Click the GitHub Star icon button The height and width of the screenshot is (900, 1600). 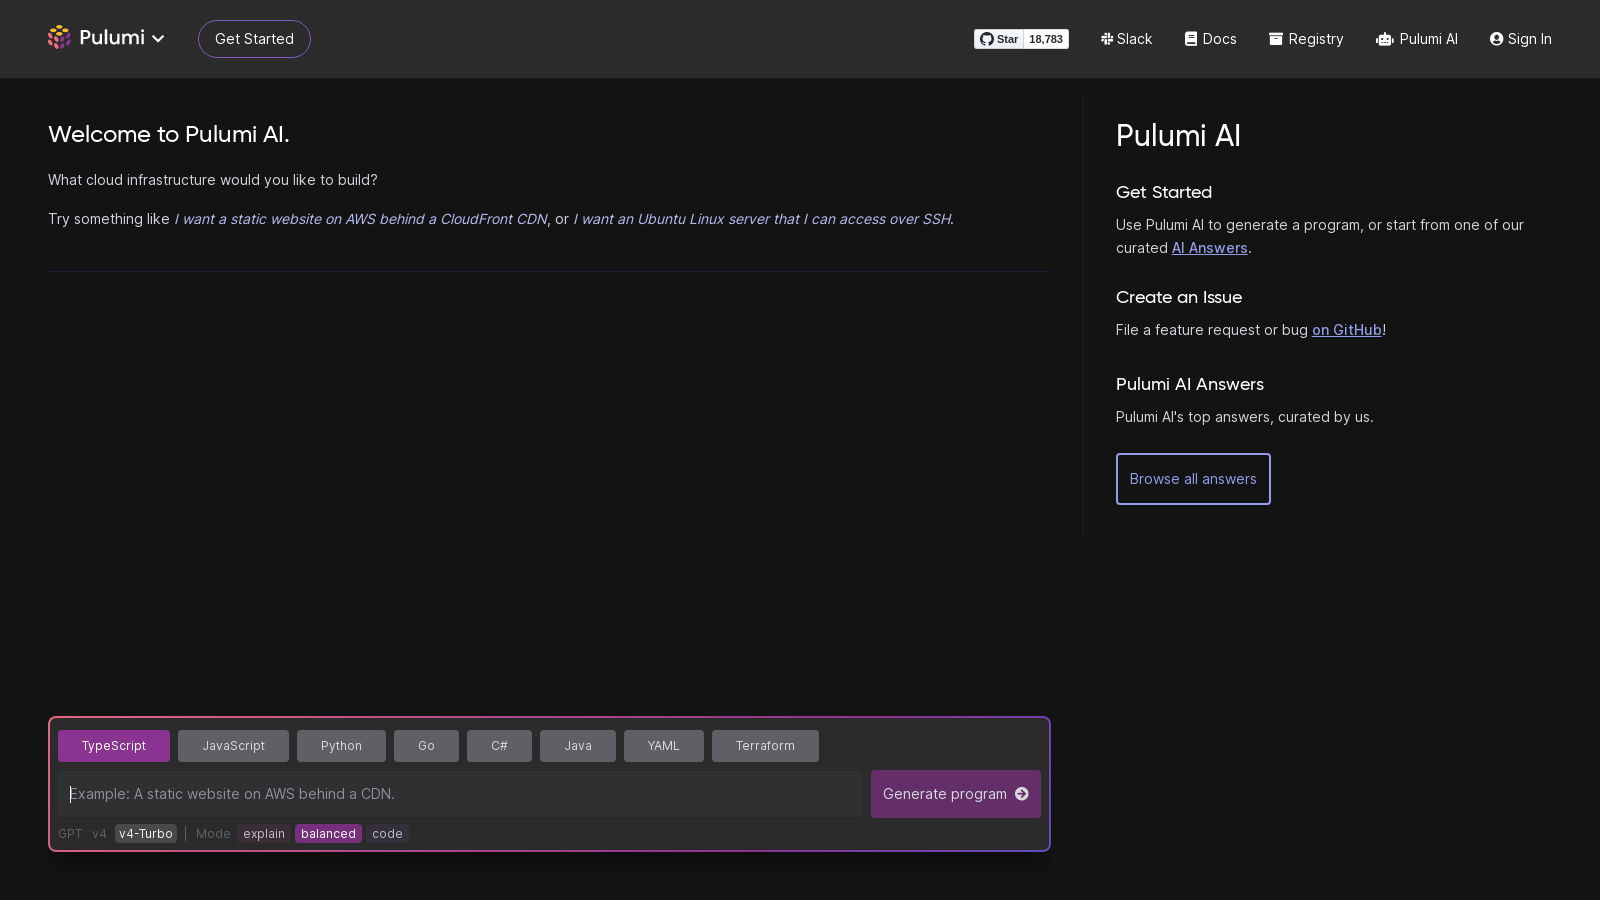(998, 39)
